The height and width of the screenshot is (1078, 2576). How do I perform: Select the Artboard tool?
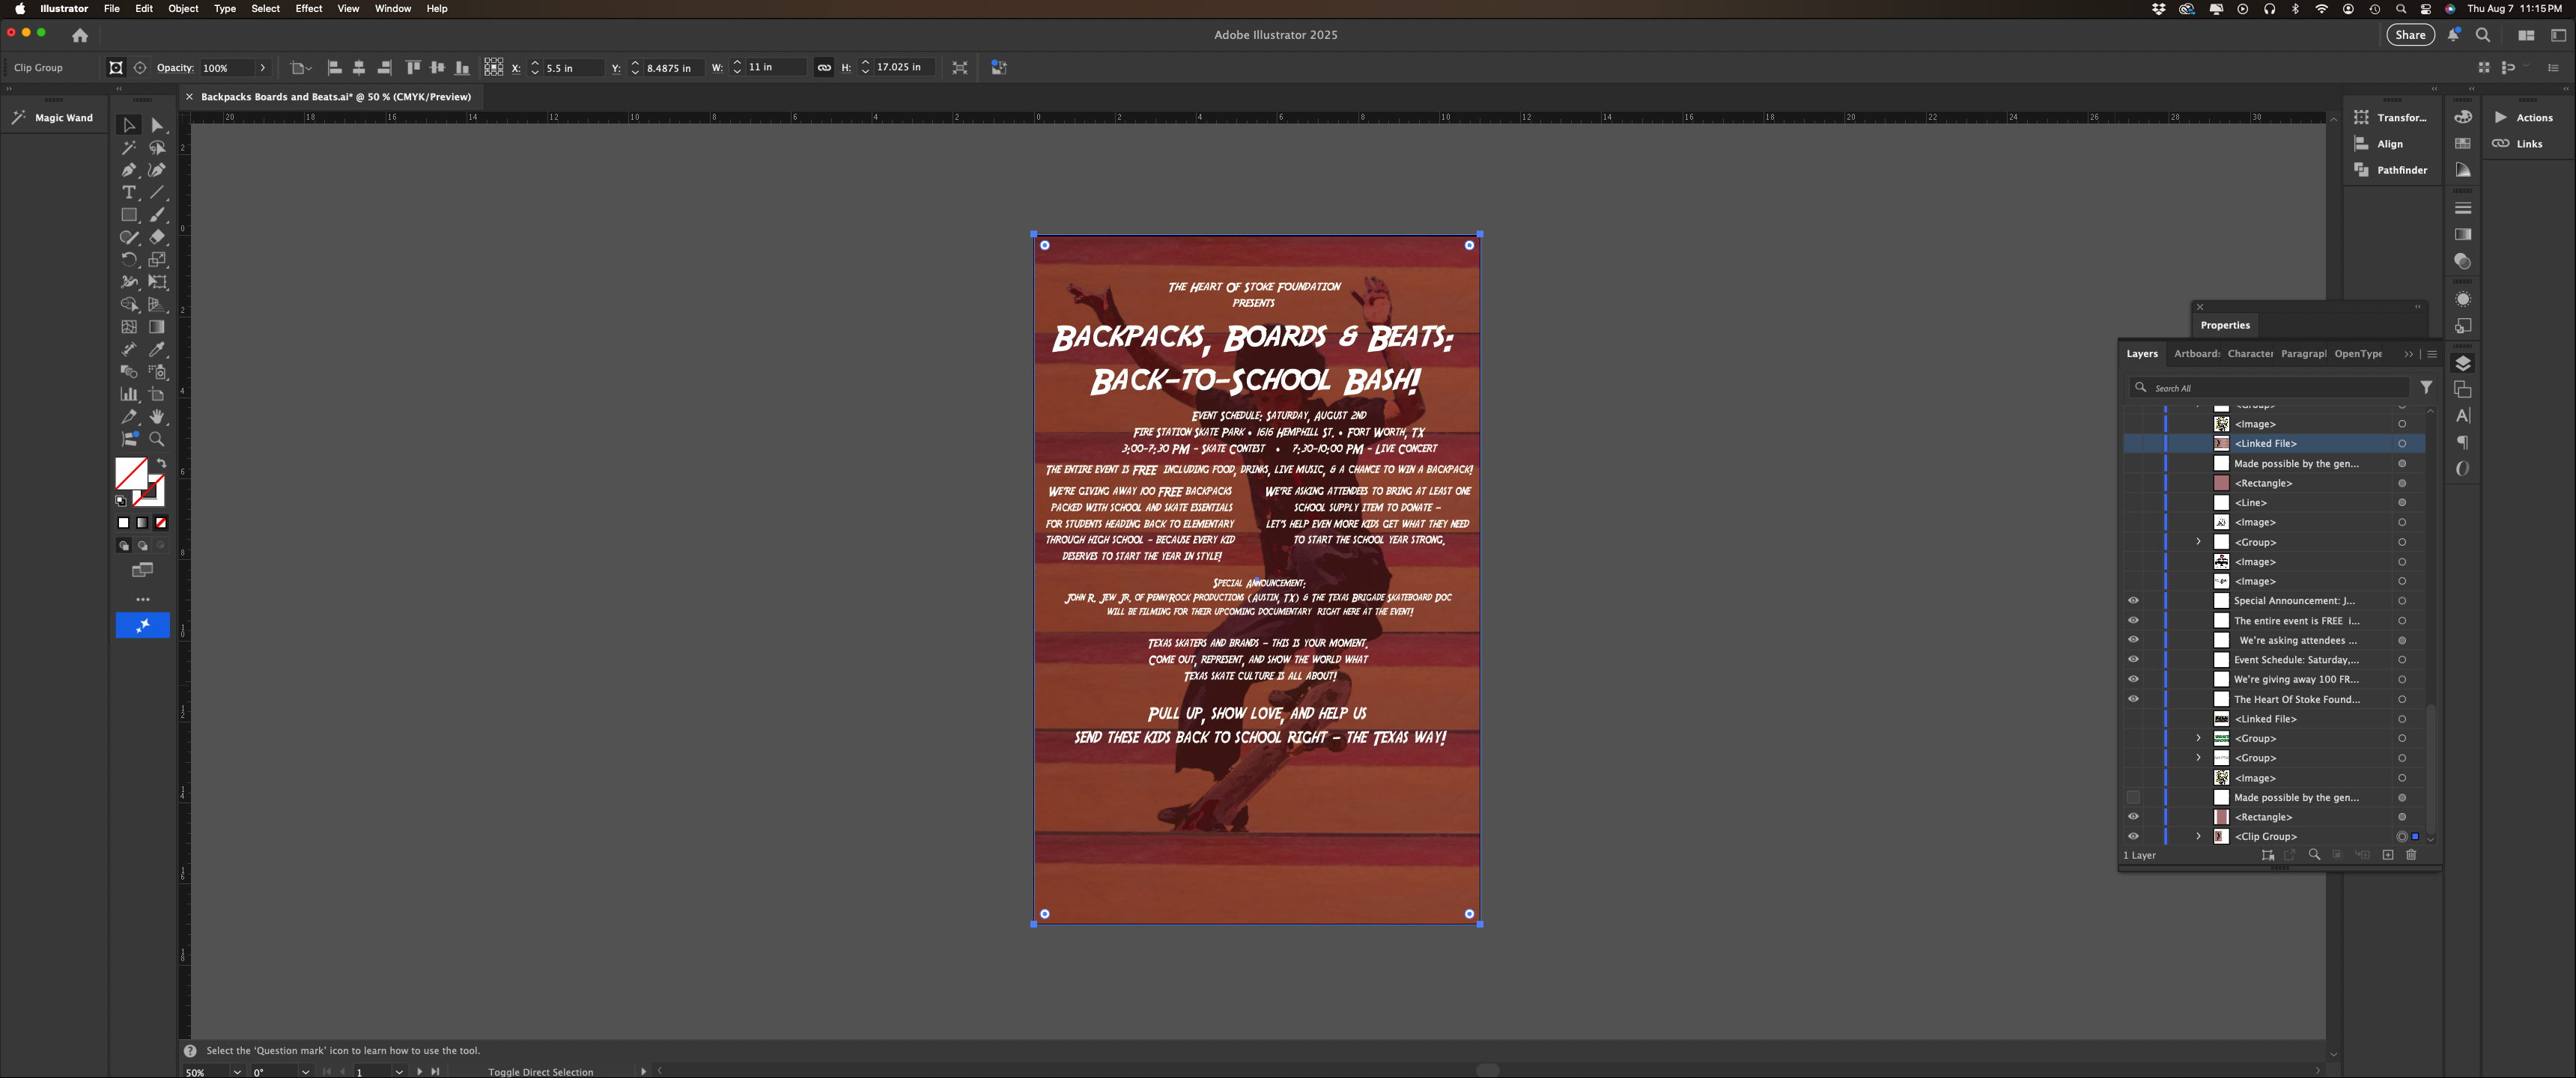tap(157, 394)
